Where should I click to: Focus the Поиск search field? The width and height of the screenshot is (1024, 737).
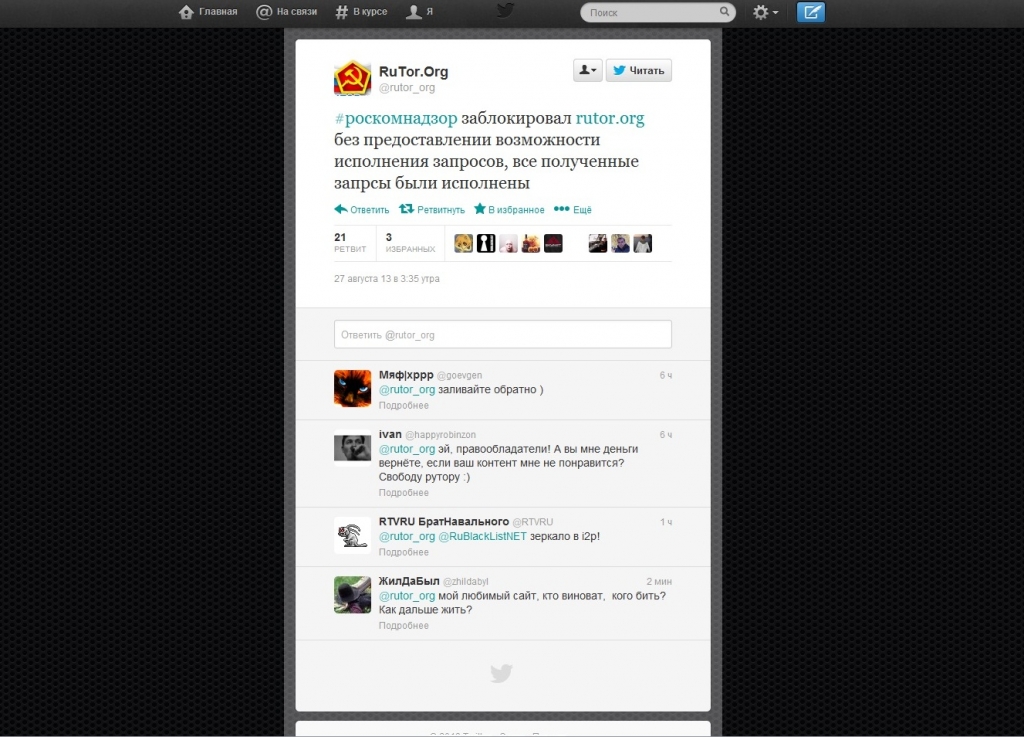click(x=650, y=12)
